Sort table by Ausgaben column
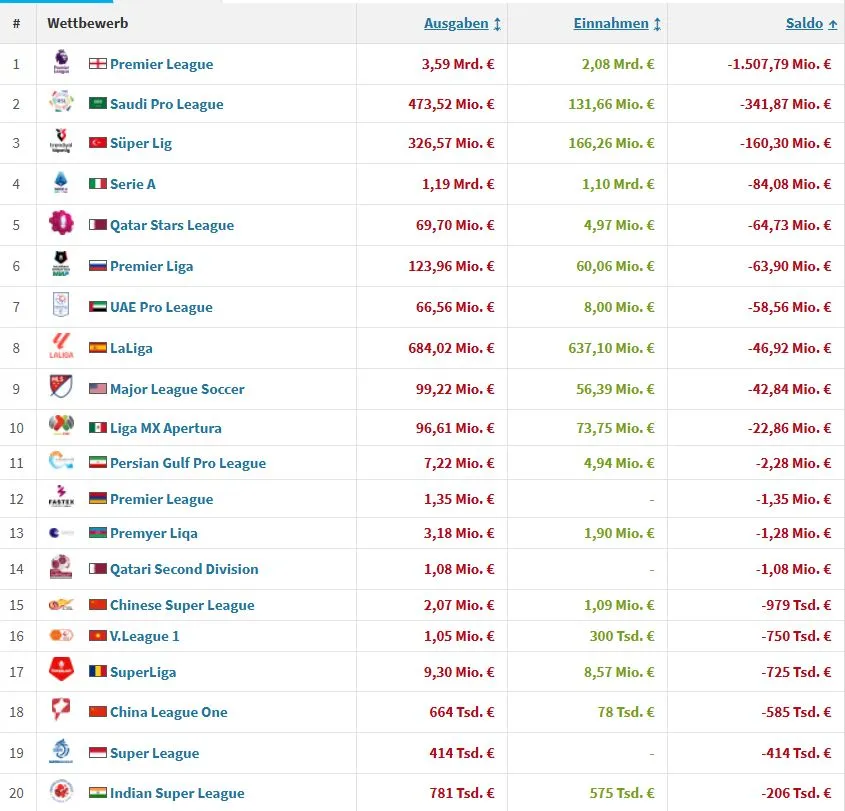845x811 pixels. click(462, 24)
